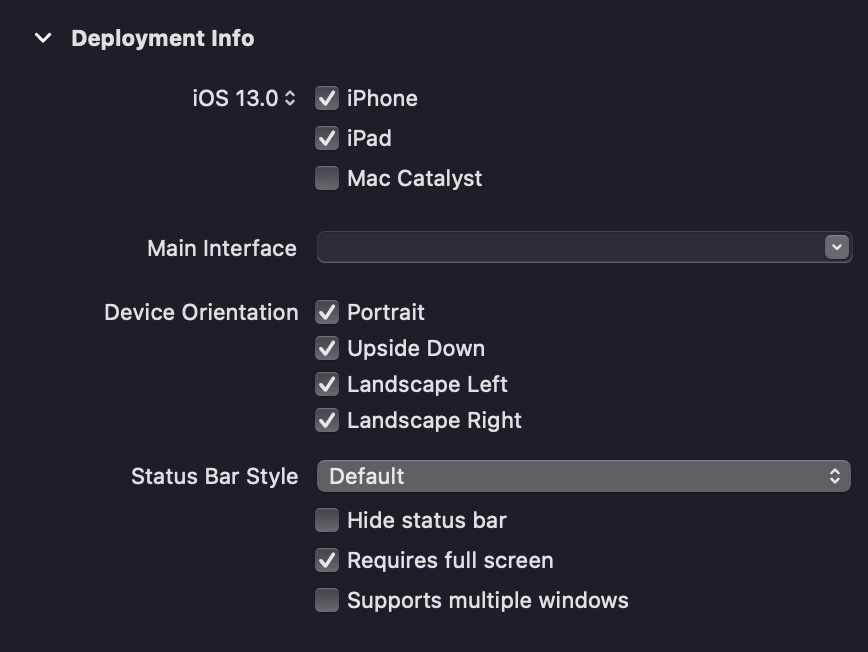Click the Hide status bar label

[x=427, y=520]
